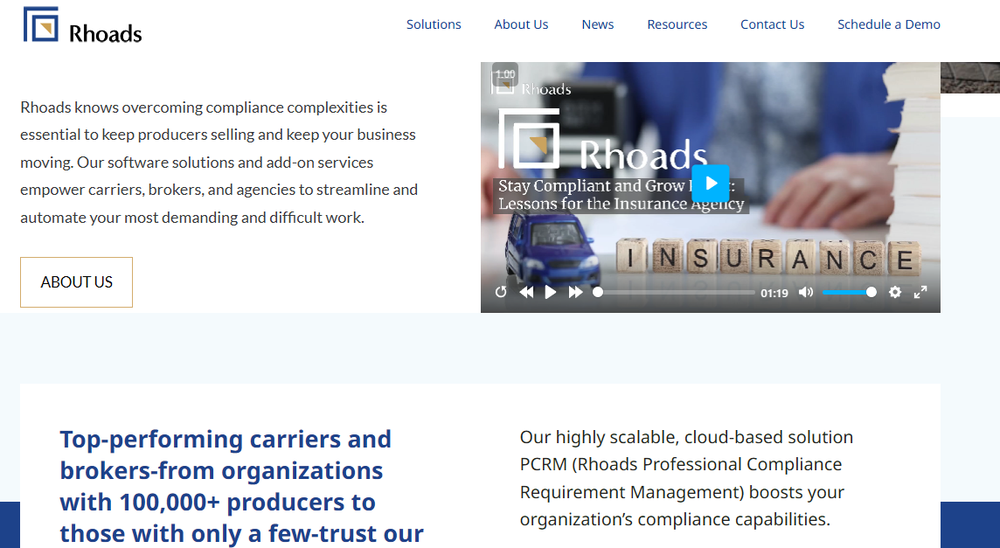This screenshot has height=548, width=1000.
Task: Go to the About Us nav item
Action: point(521,24)
